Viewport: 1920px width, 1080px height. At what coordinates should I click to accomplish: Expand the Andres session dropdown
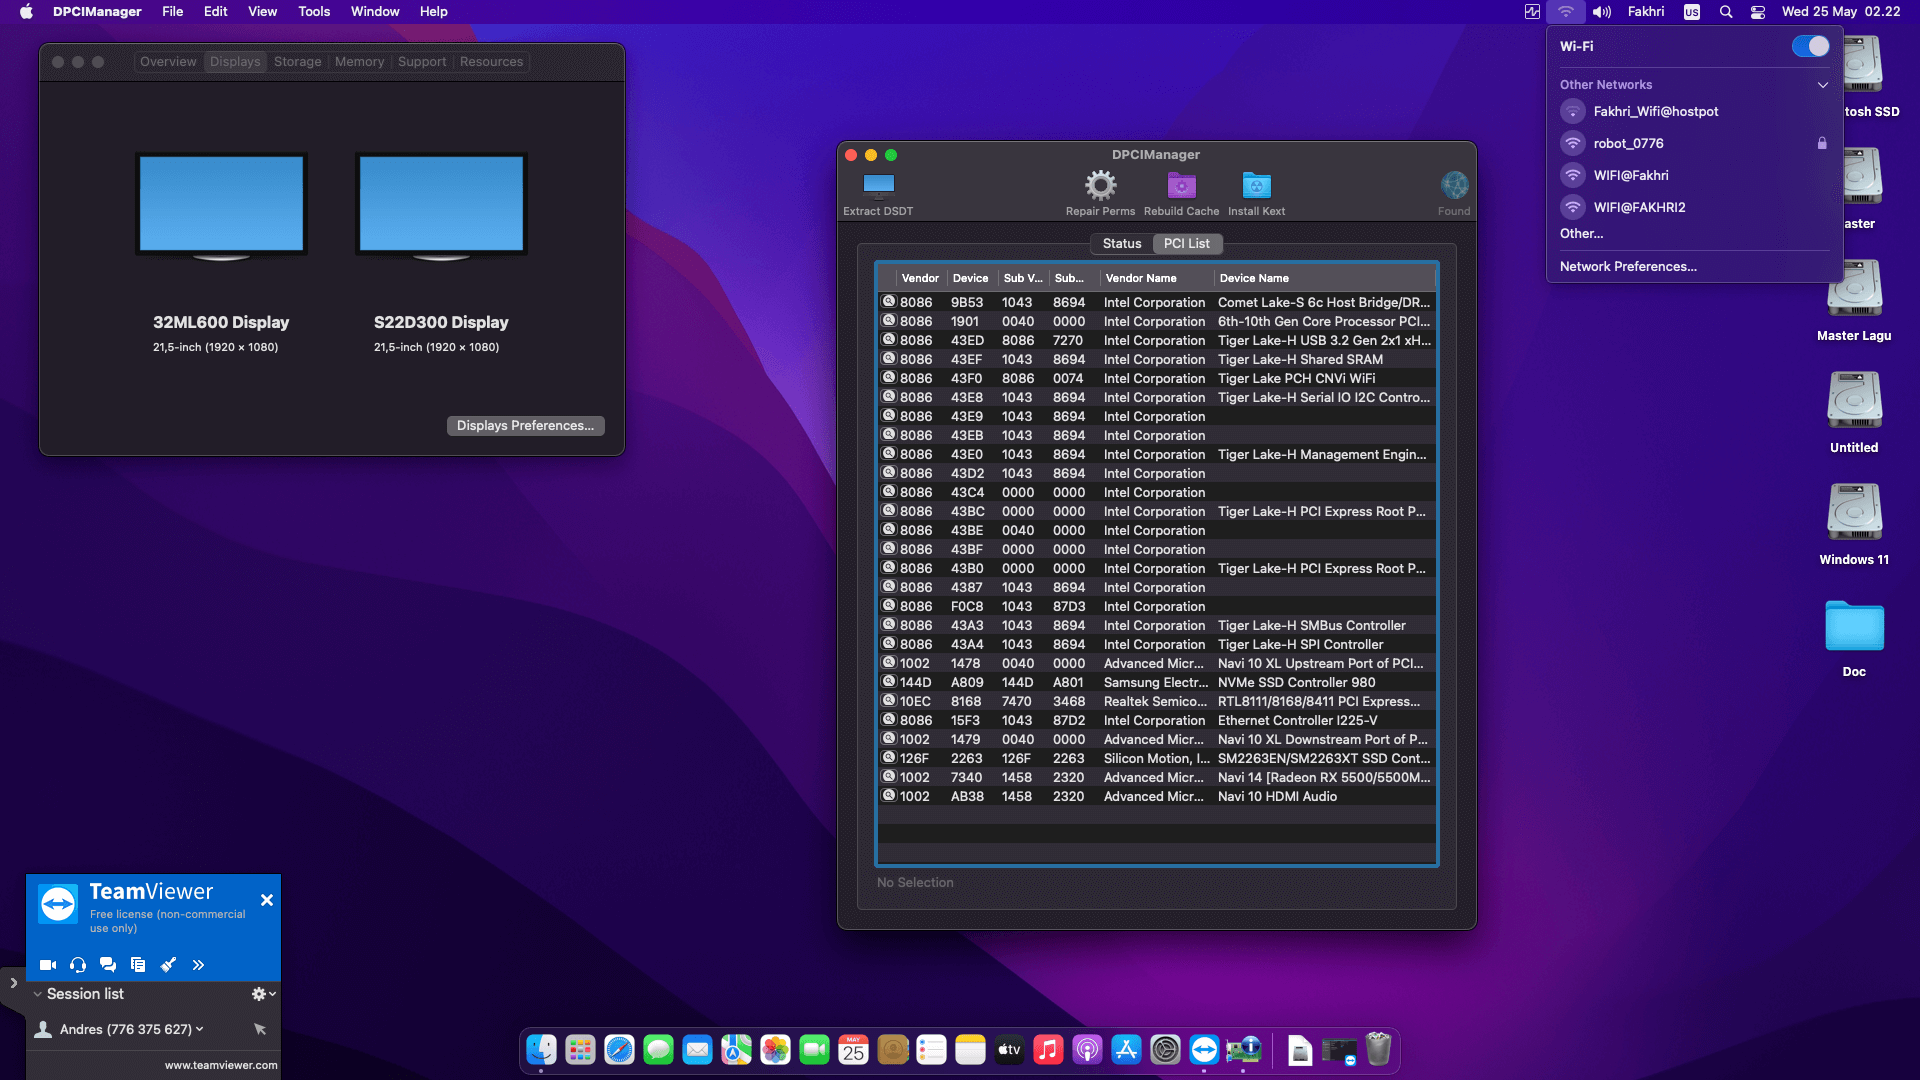coord(200,1029)
